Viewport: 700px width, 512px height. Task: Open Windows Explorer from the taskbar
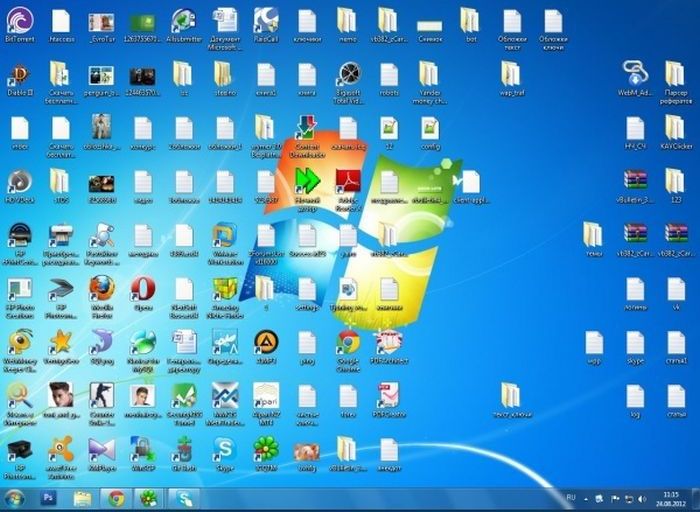[82, 497]
